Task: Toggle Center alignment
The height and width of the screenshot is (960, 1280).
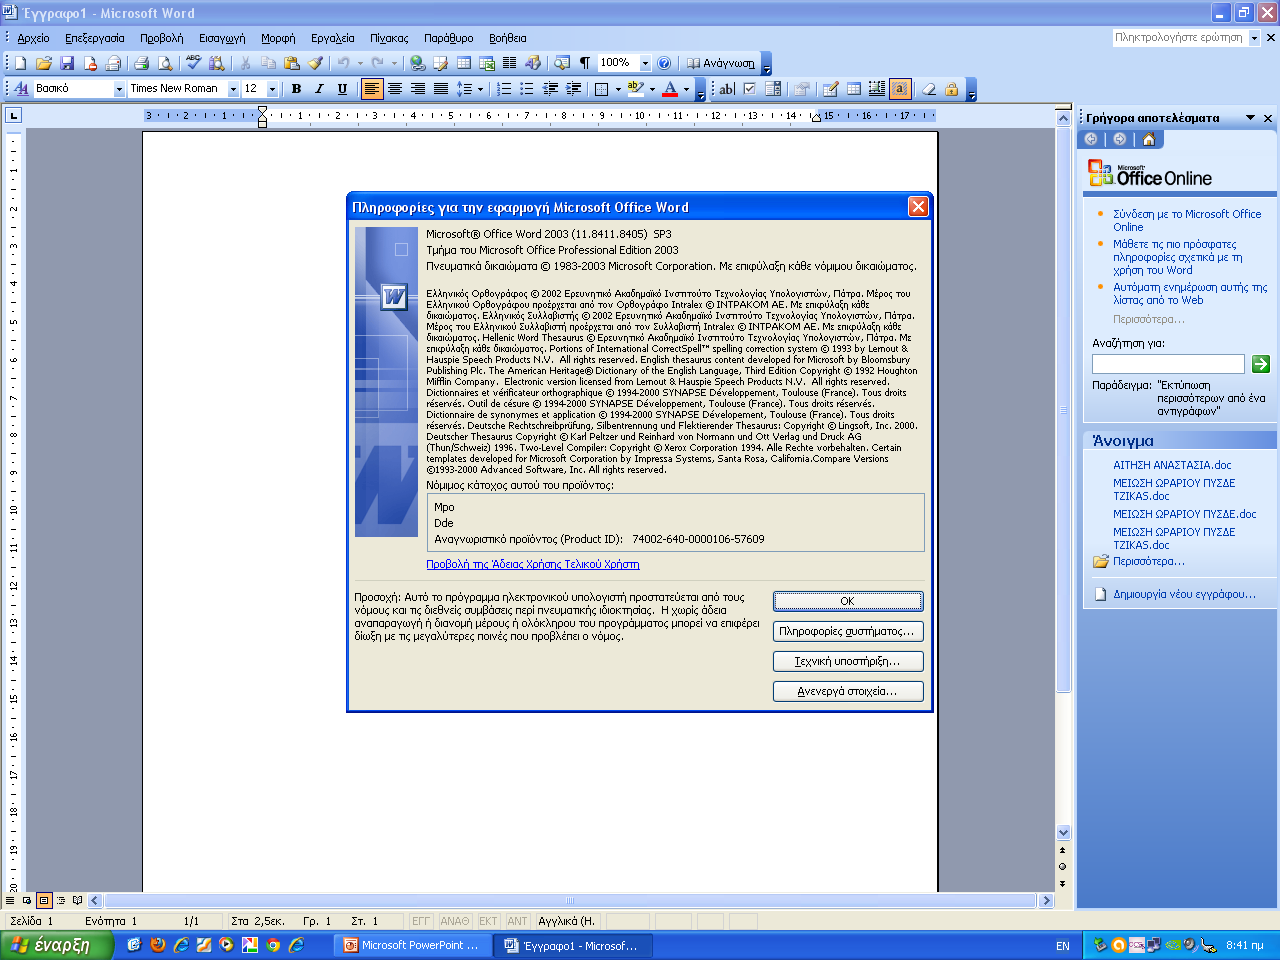Action: pos(395,89)
